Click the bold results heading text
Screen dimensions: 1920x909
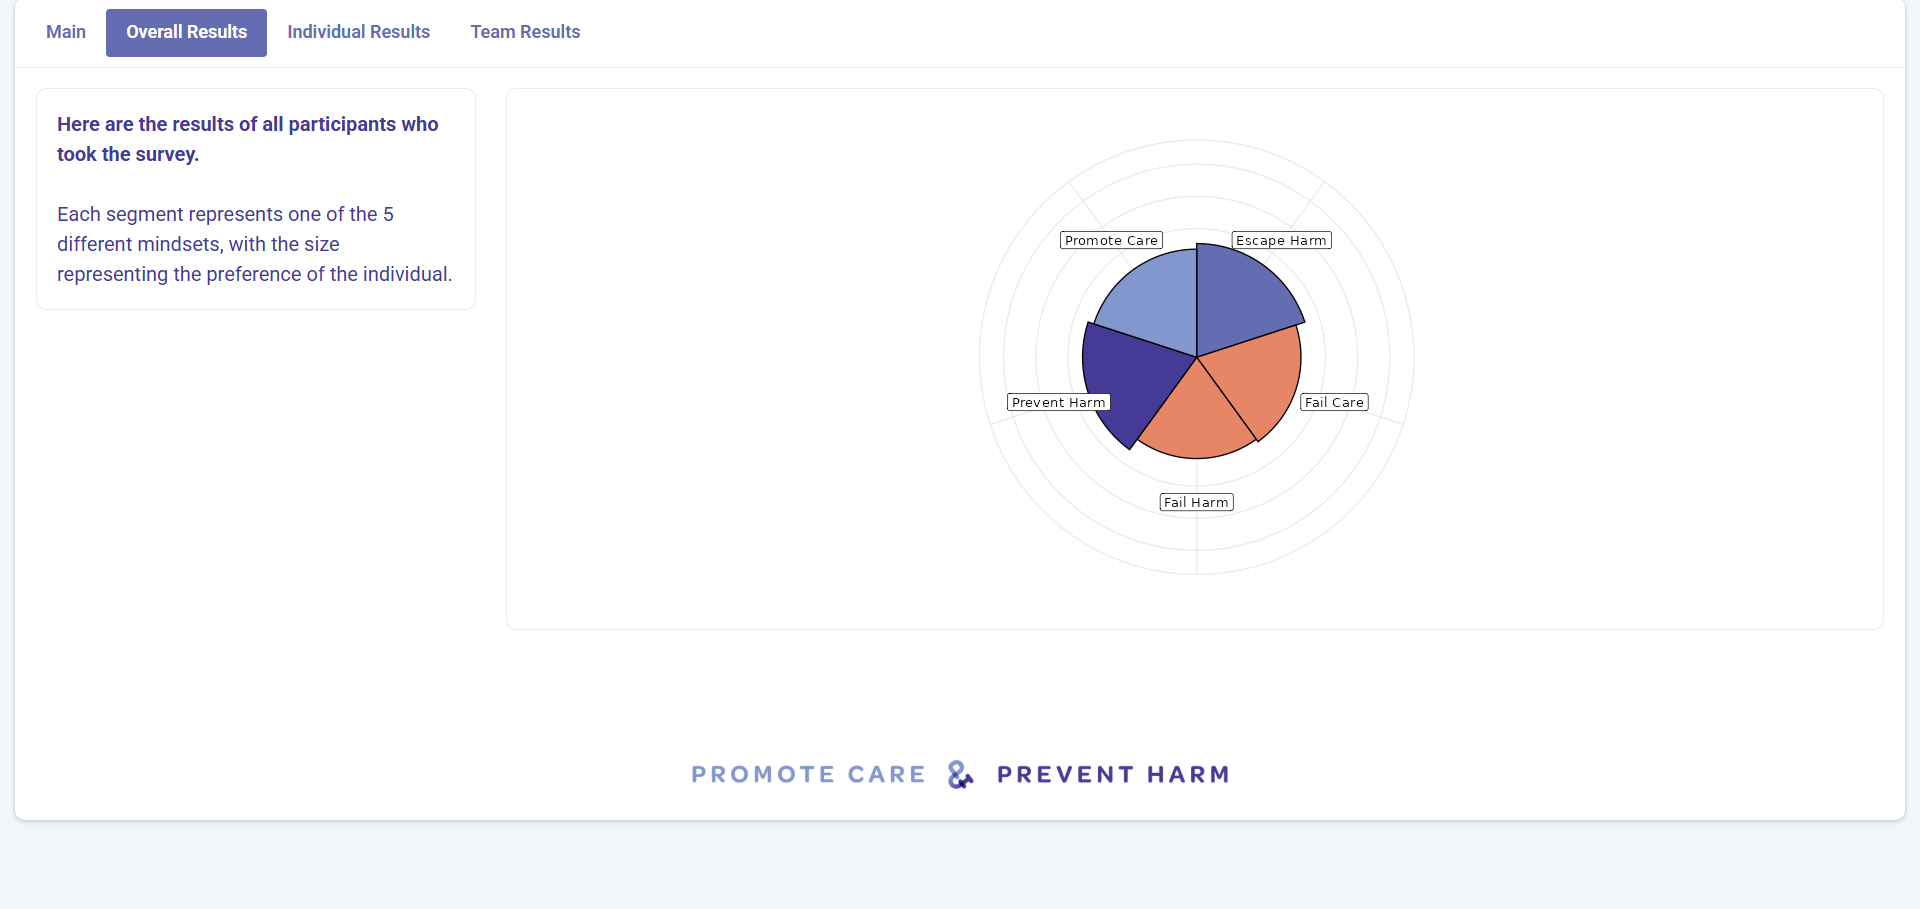[248, 139]
